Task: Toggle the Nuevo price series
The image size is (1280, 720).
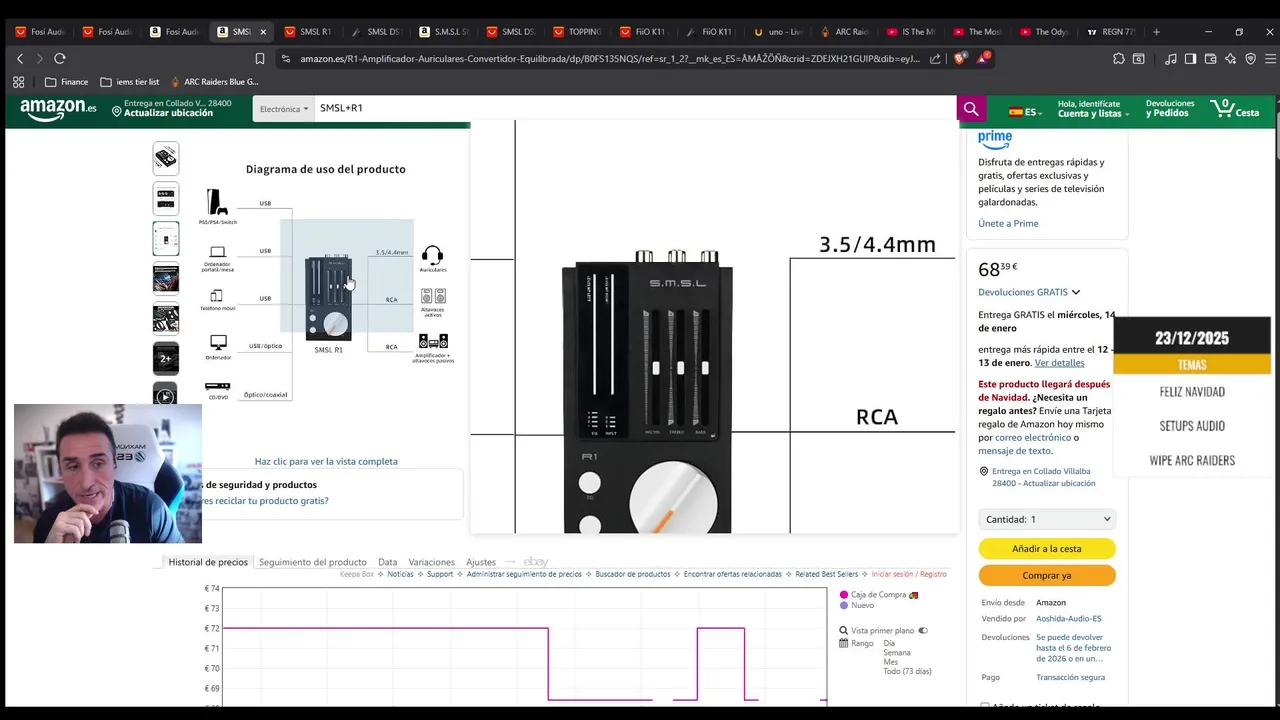Action: click(857, 605)
